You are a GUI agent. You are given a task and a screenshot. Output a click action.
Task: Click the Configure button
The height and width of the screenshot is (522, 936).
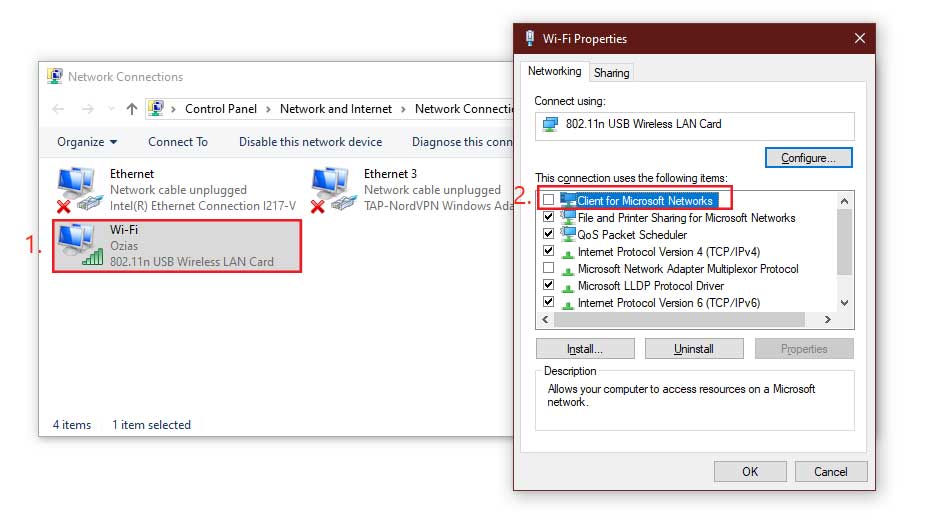pos(808,158)
